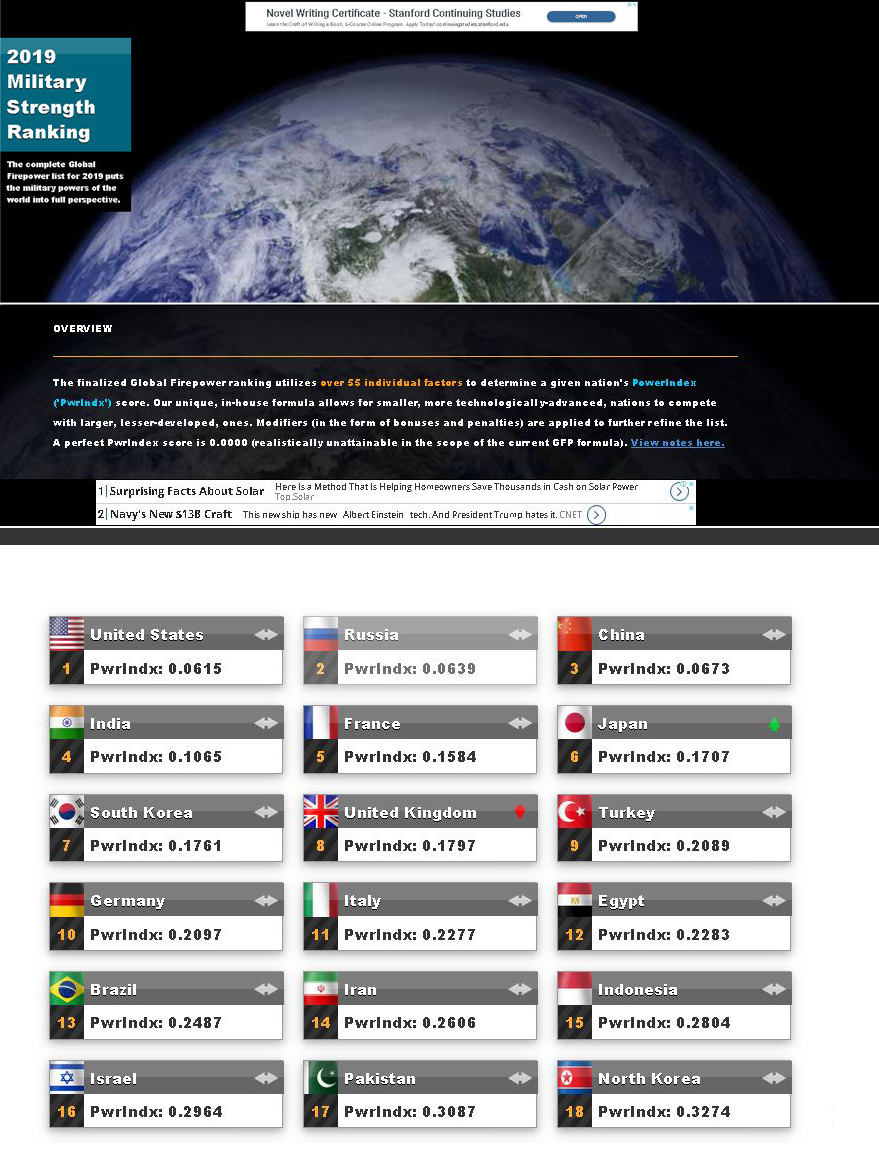Select the Russia country name
The image size is (879, 1163).
(371, 635)
